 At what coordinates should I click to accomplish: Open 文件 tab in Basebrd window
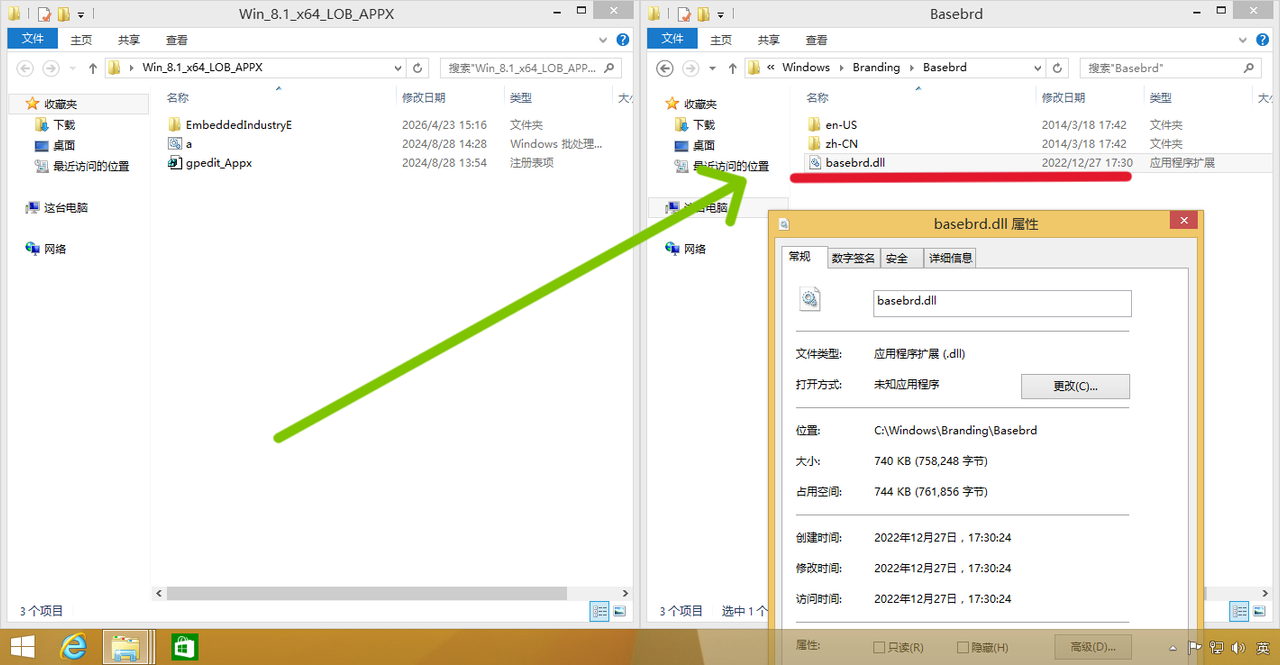(x=673, y=39)
